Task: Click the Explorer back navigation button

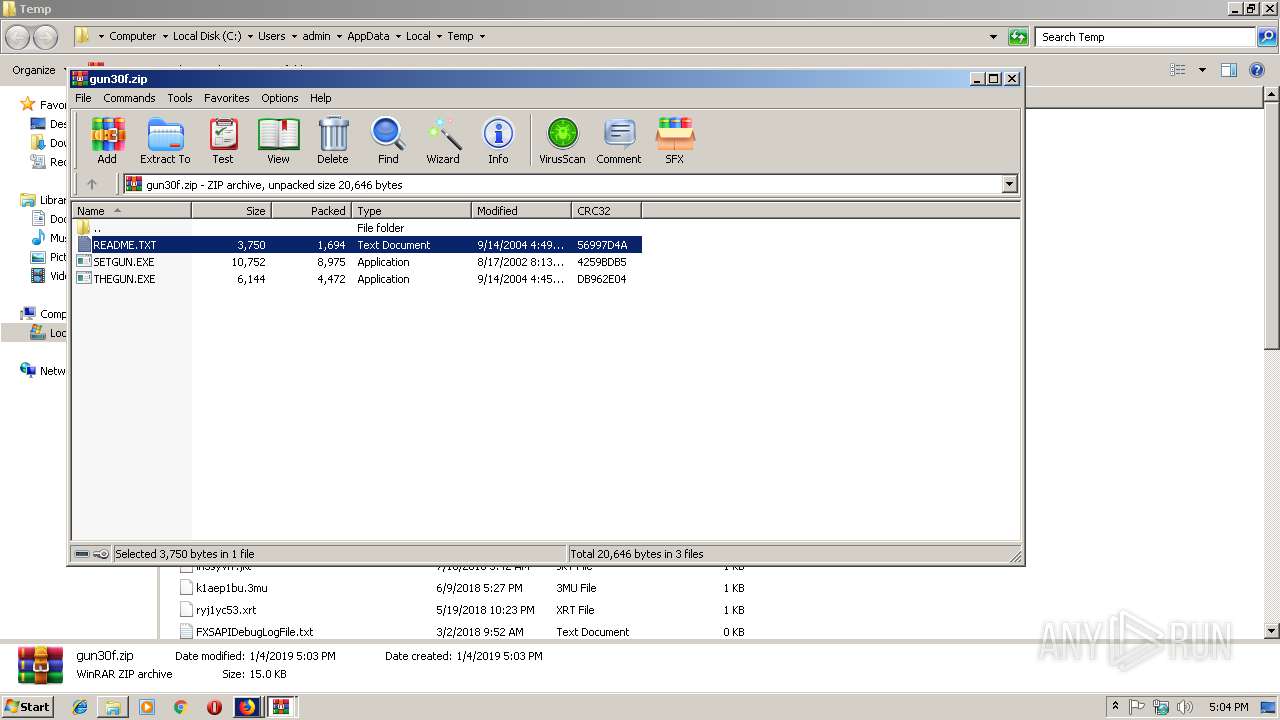Action: point(19,37)
